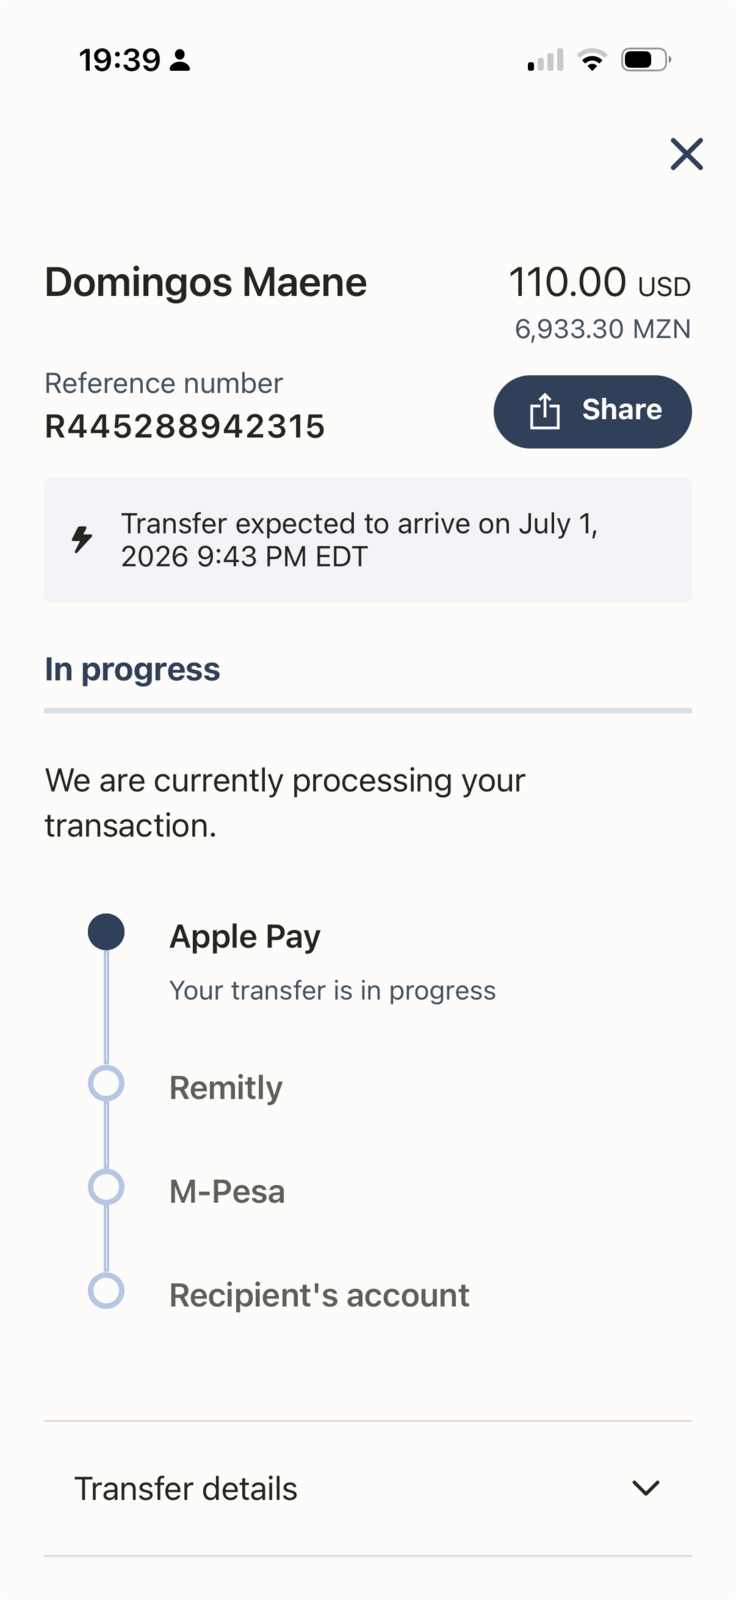736x1600 pixels.
Task: Tap the battery icon in status bar
Action: point(646,60)
